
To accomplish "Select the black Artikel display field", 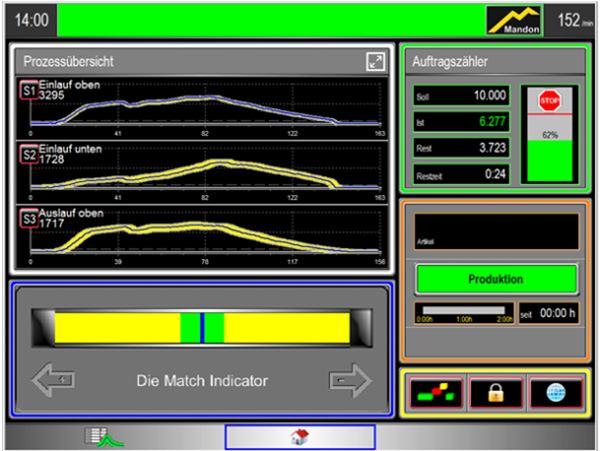I will coord(496,230).
